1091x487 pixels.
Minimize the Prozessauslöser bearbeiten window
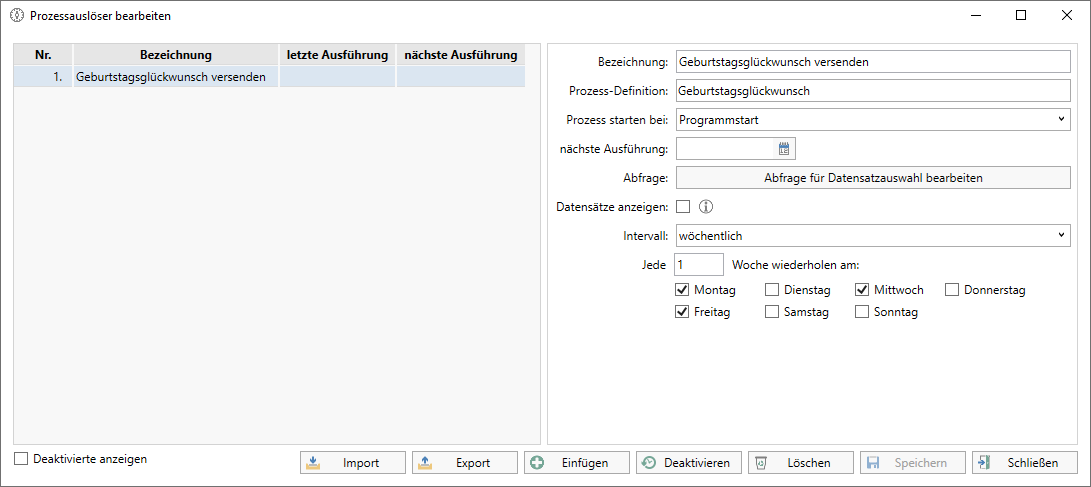[975, 15]
